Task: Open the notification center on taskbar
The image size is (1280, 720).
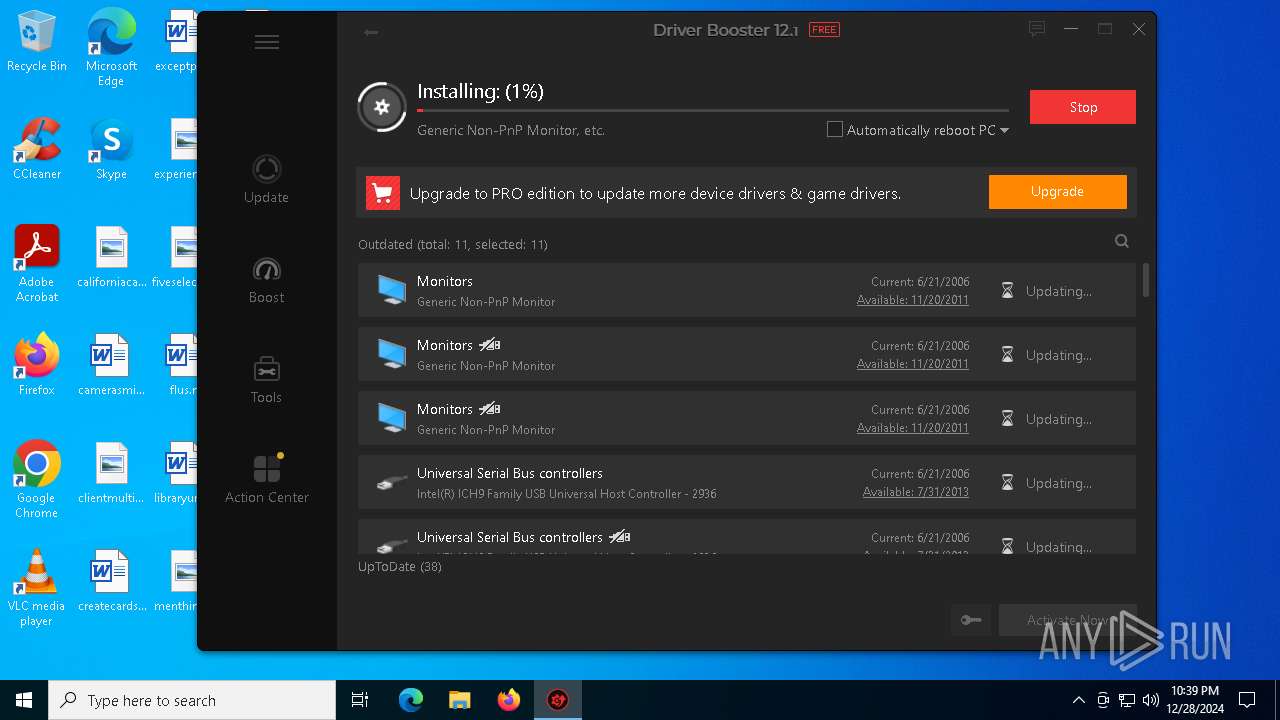Action: point(1247,700)
